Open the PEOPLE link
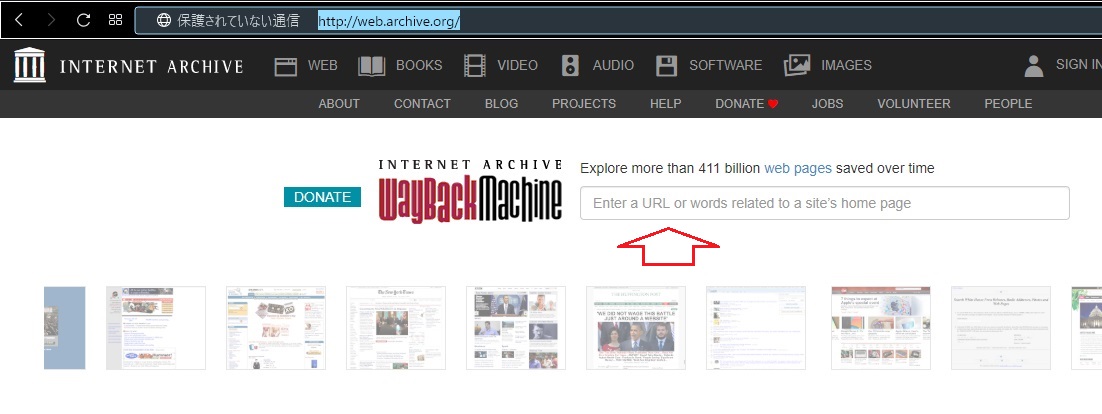 click(1008, 103)
